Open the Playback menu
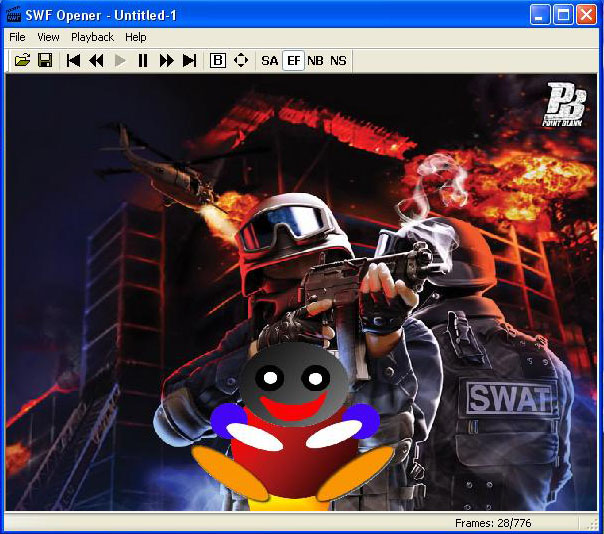The height and width of the screenshot is (534, 604). click(92, 37)
